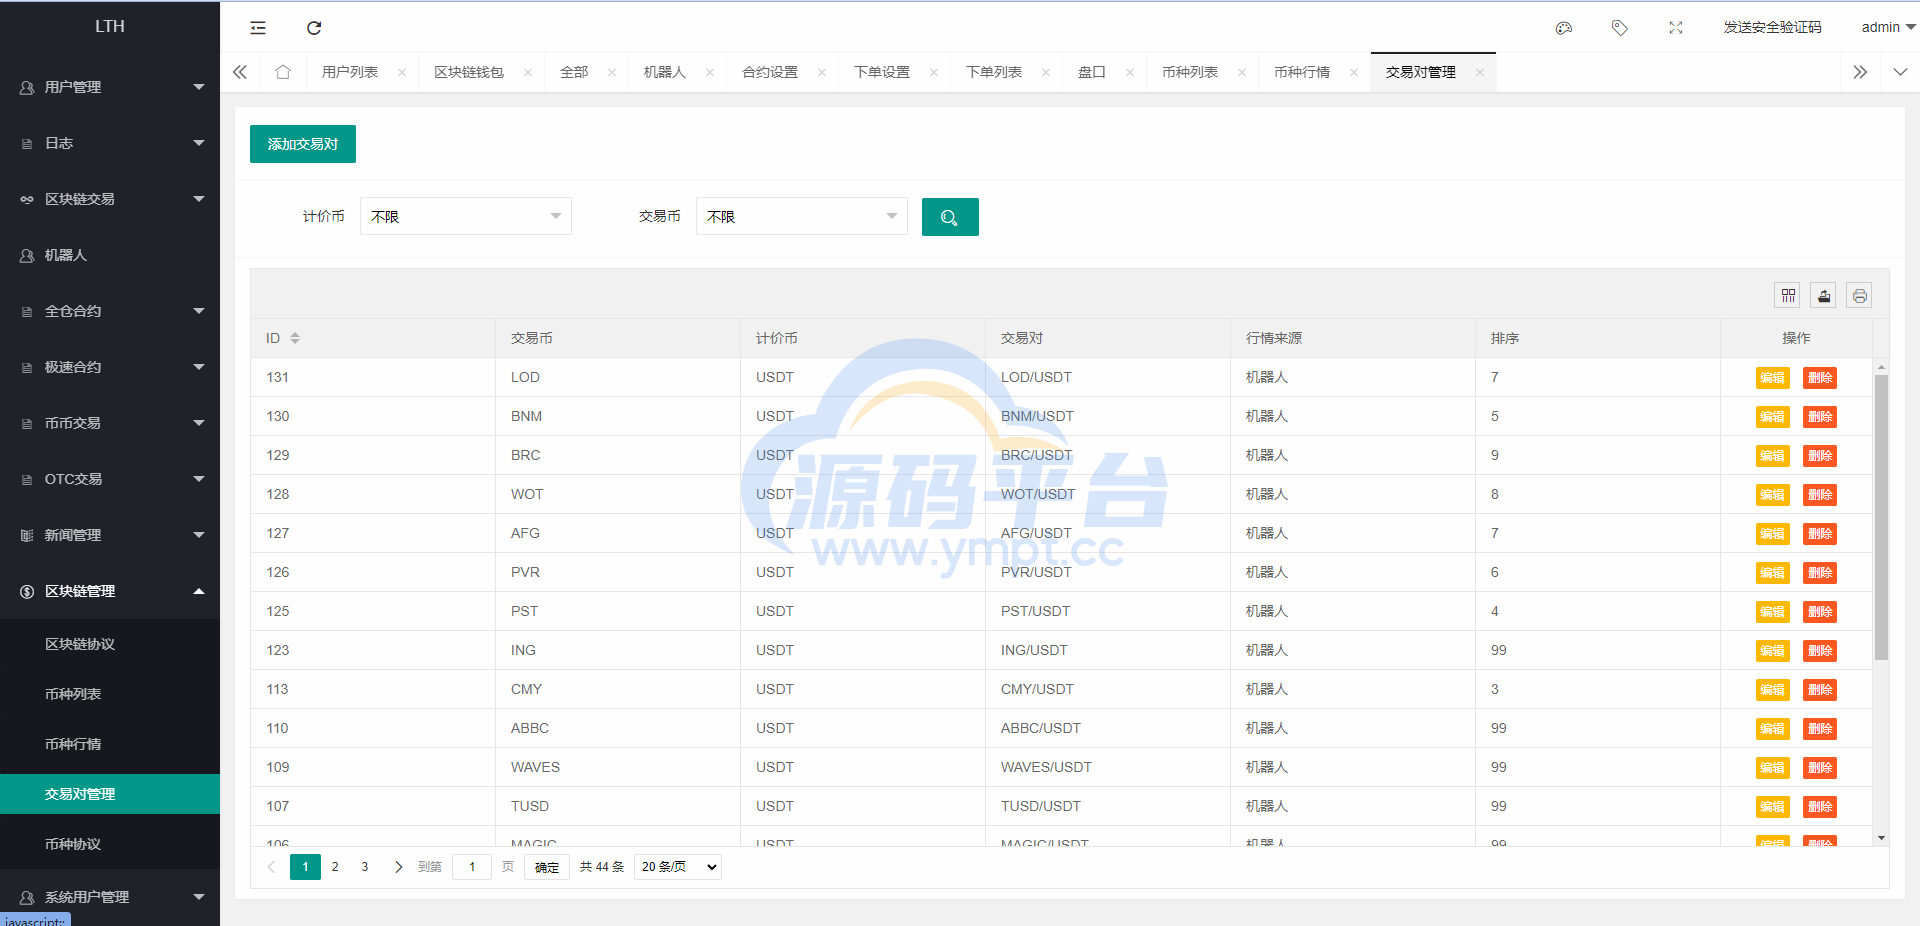Image resolution: width=1920 pixels, height=926 pixels.
Task: Toggle fullscreen mode icon
Action: [x=1676, y=28]
